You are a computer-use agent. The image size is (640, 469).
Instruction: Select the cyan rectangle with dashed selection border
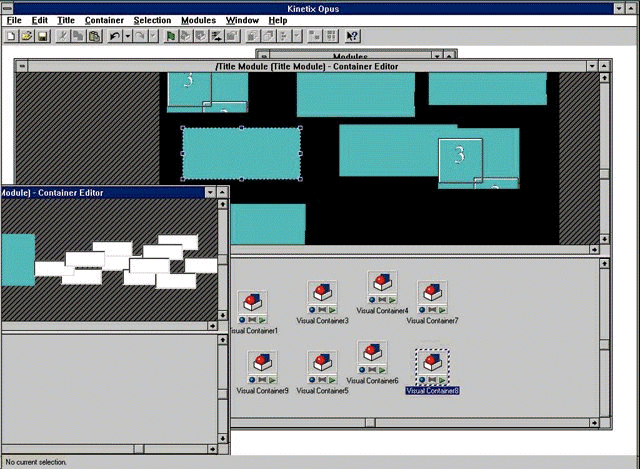pos(241,154)
